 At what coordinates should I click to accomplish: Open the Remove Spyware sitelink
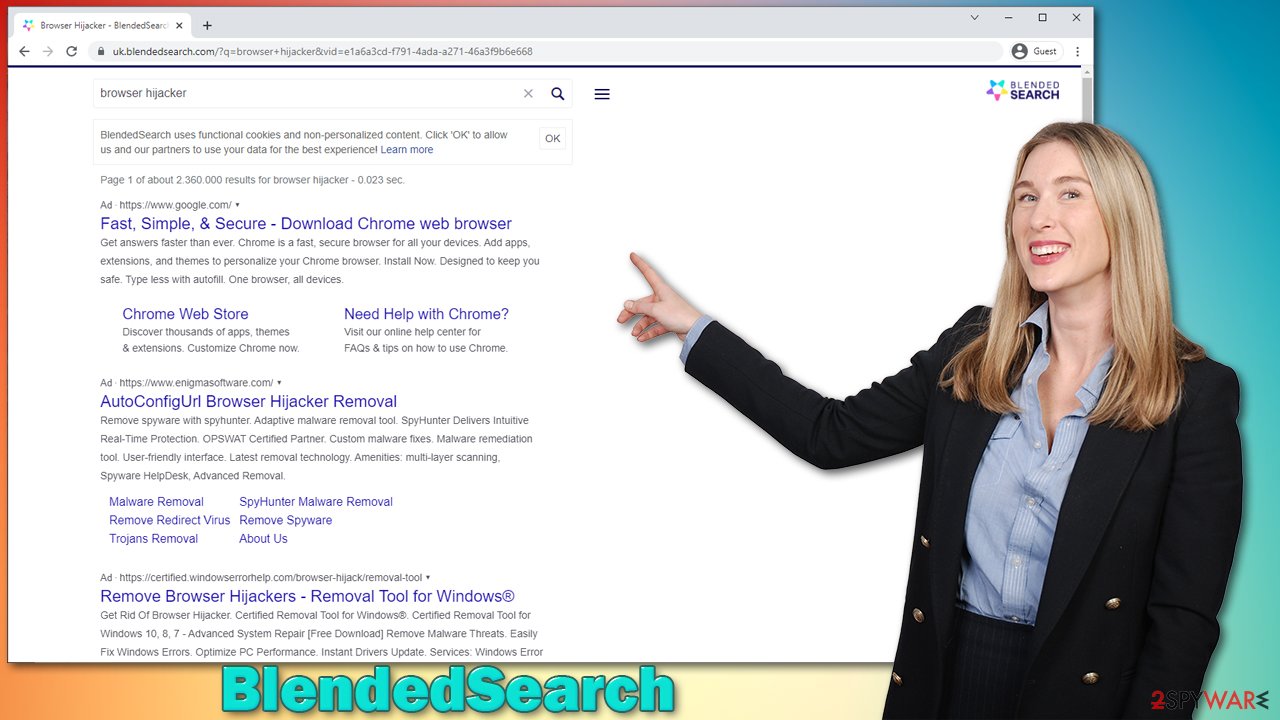[x=286, y=520]
